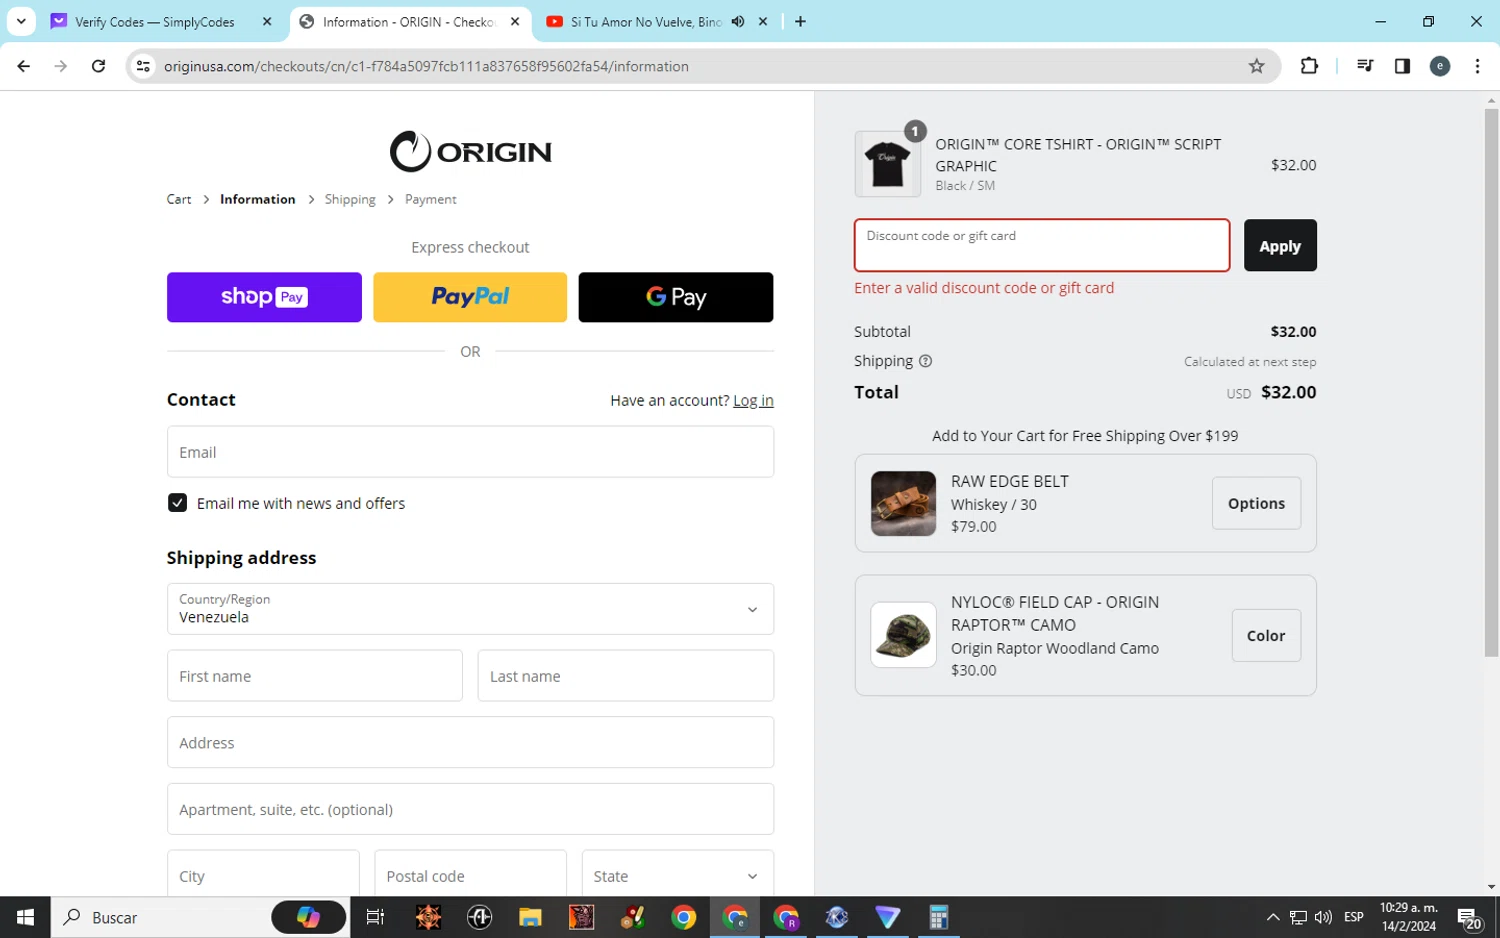Click the page vertical scrollbar thumb
Viewport: 1500px width, 938px height.
[x=1491, y=382]
